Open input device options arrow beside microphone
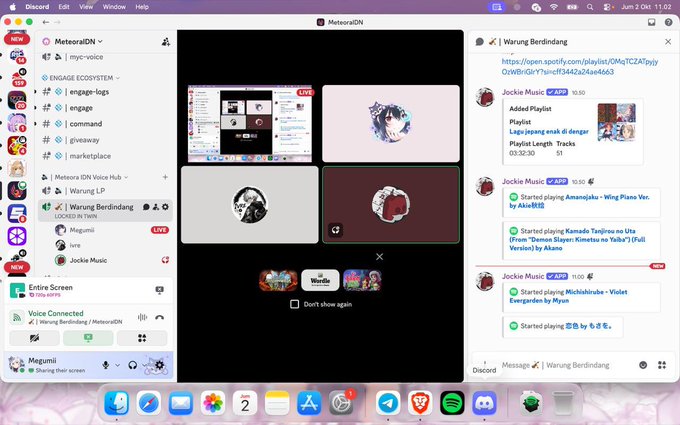The width and height of the screenshot is (680, 425). click(x=118, y=365)
